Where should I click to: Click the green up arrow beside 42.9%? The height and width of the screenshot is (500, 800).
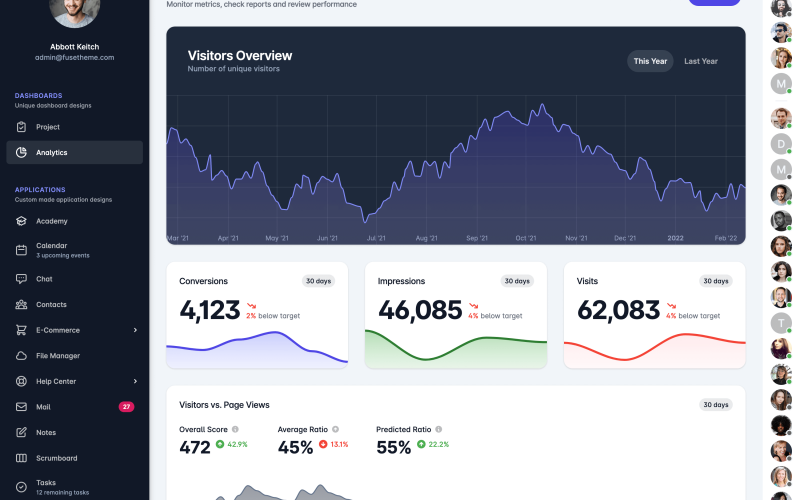coord(220,444)
